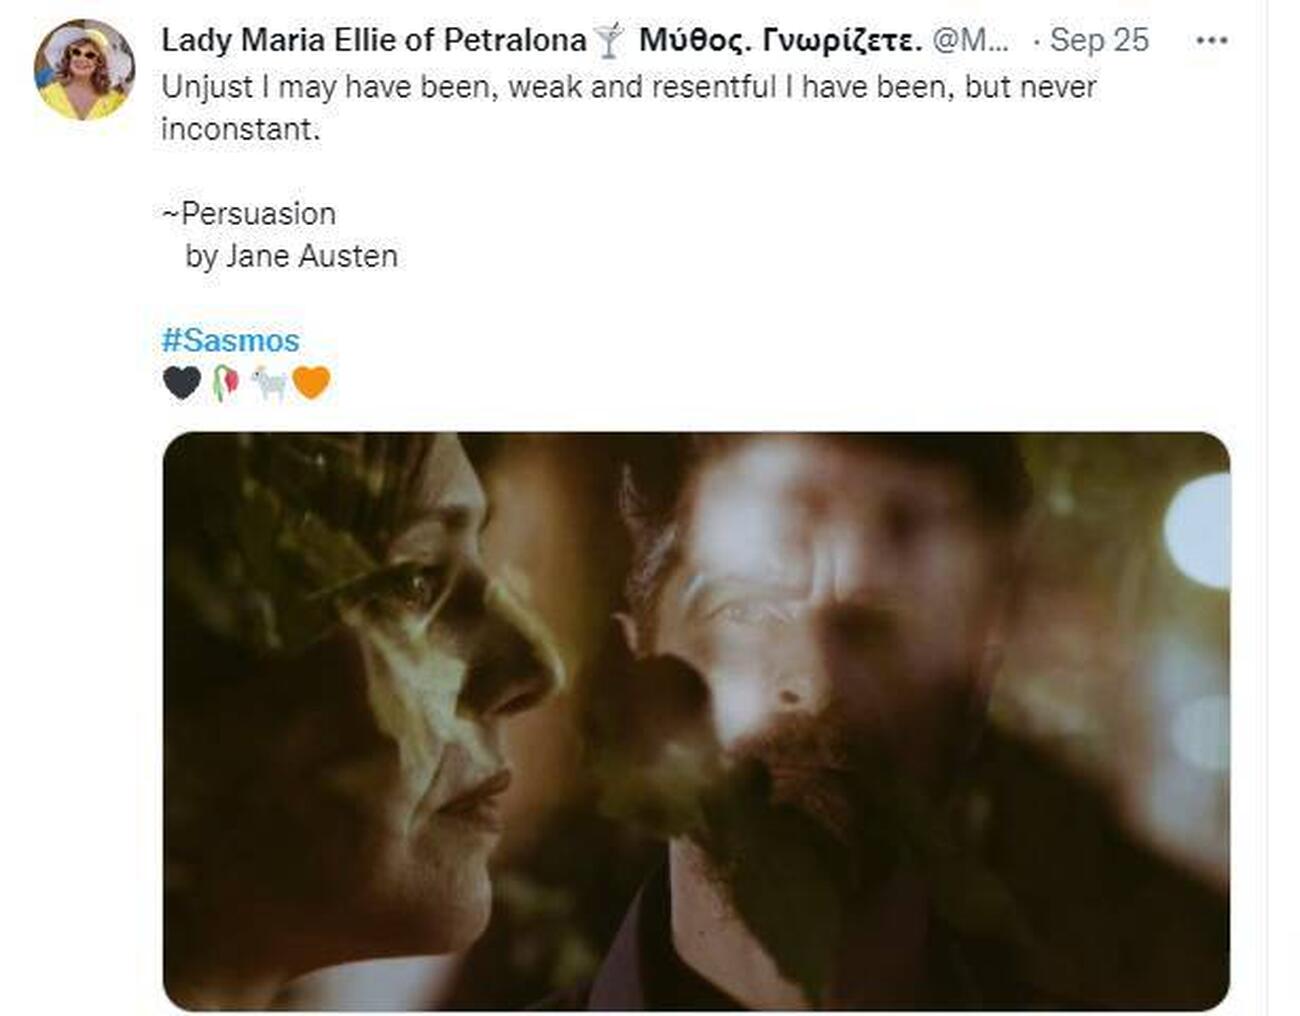
Task: Click the wilted rose emoji
Action: click(226, 382)
